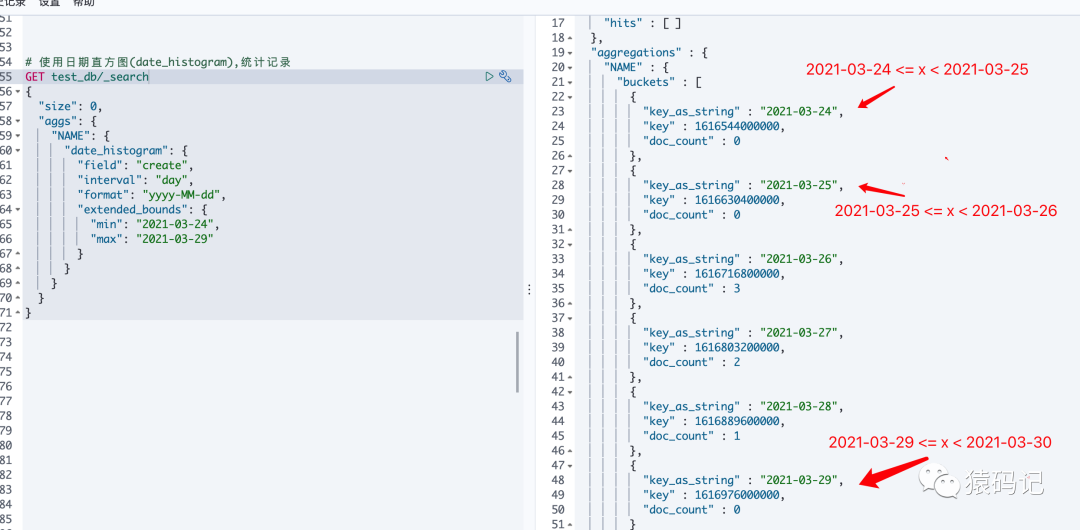Click the "hits" : [ ] response line
This screenshot has height=530, width=1080.
point(642,23)
